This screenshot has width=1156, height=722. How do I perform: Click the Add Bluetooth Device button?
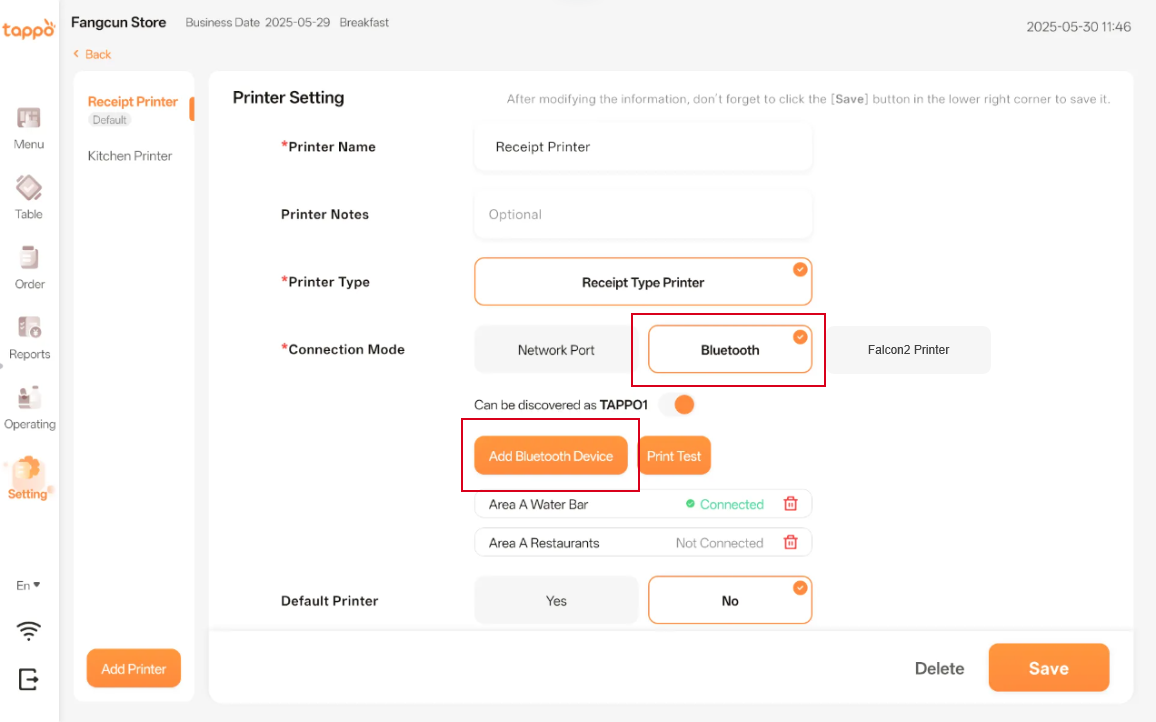[550, 456]
